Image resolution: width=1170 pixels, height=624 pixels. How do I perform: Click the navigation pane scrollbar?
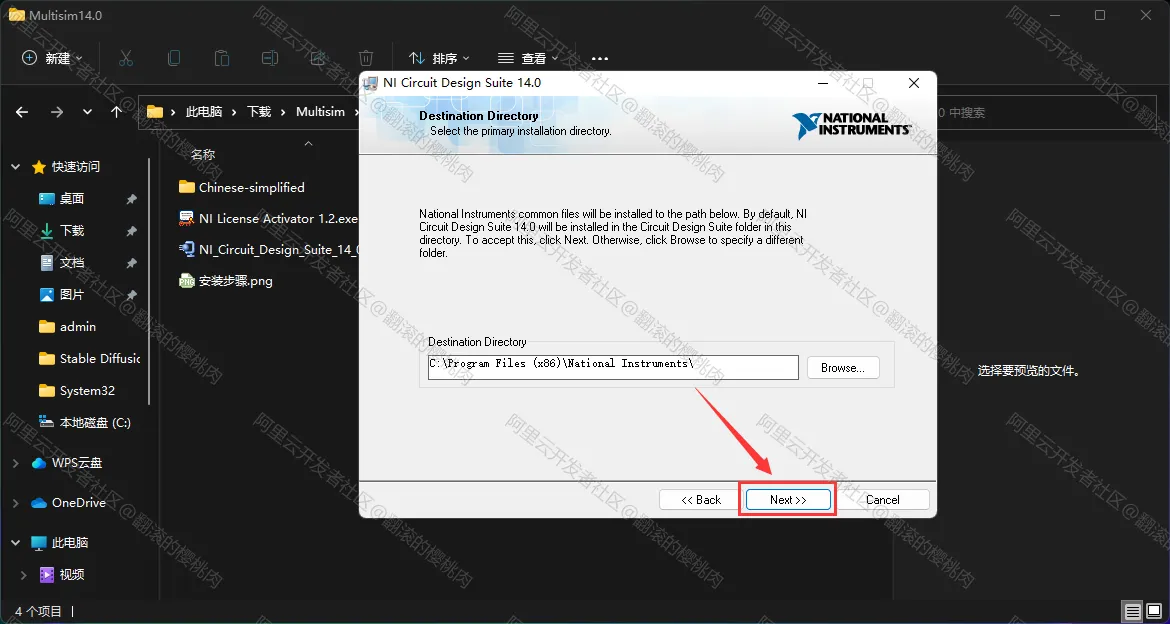pyautogui.click(x=150, y=281)
